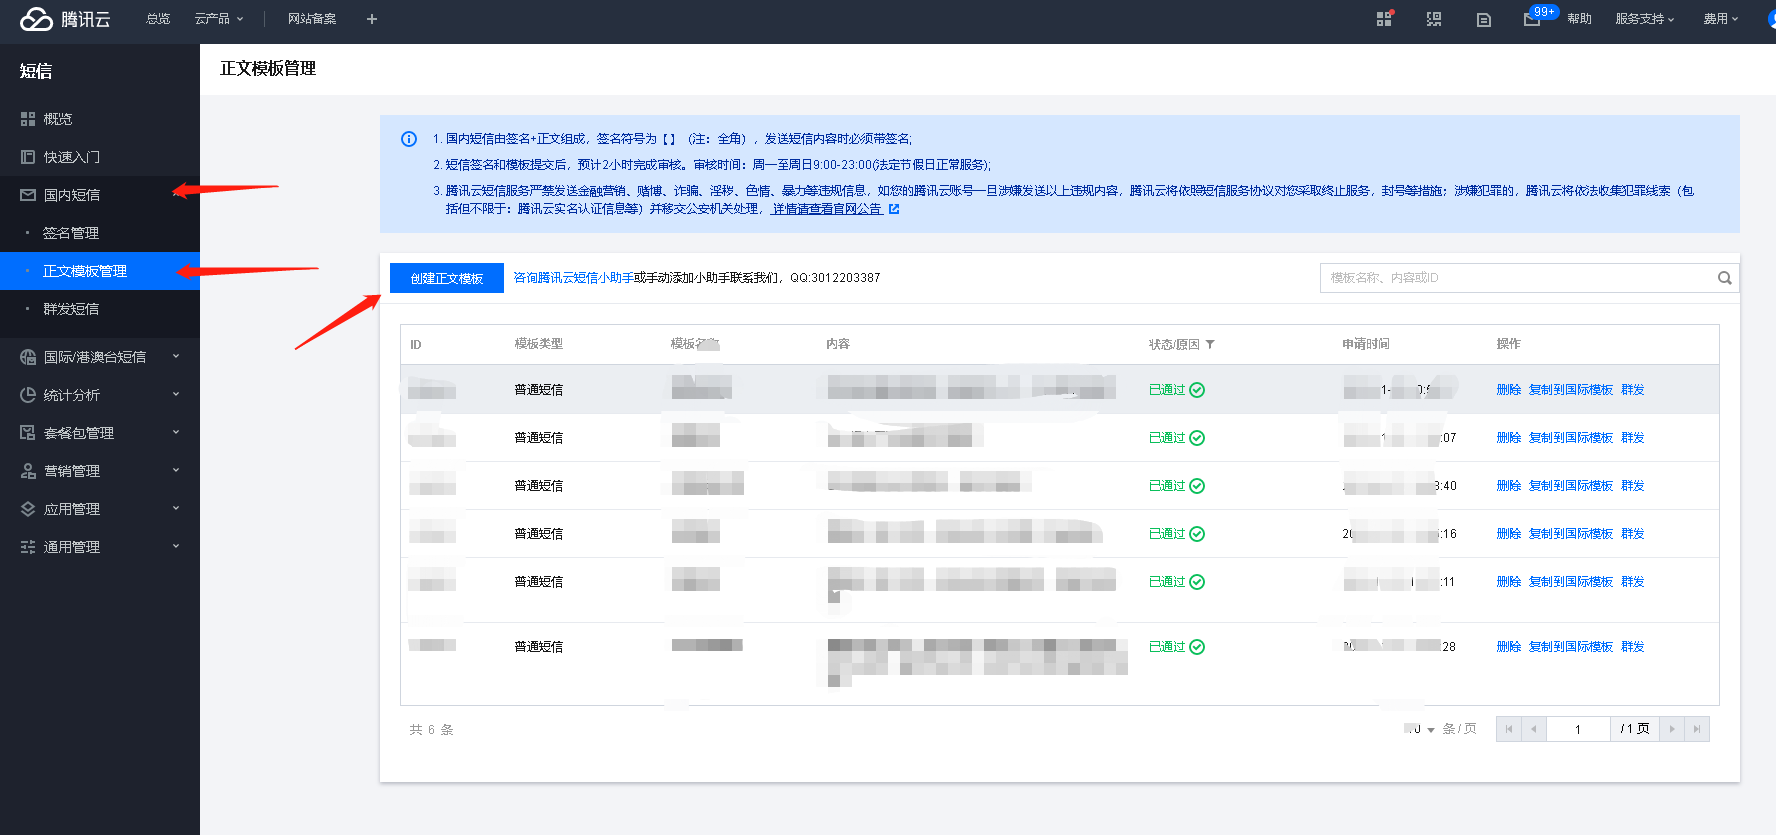The width and height of the screenshot is (1776, 835).
Task: Click the 创建正文模板 button
Action: 446,278
